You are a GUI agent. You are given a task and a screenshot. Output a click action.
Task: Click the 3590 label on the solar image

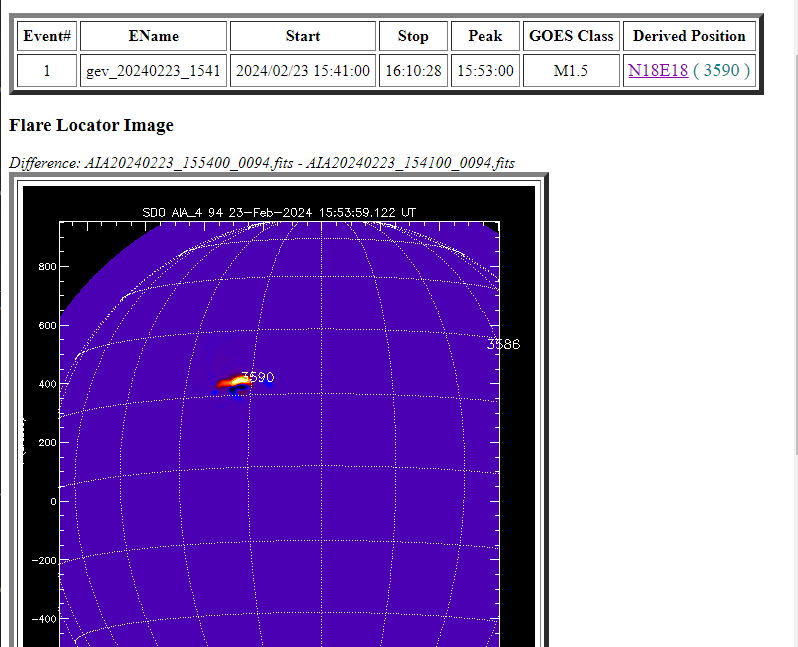pos(259,377)
